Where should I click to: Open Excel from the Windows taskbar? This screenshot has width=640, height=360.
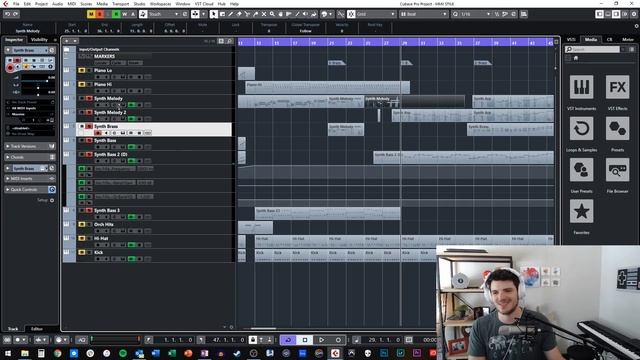point(172,353)
